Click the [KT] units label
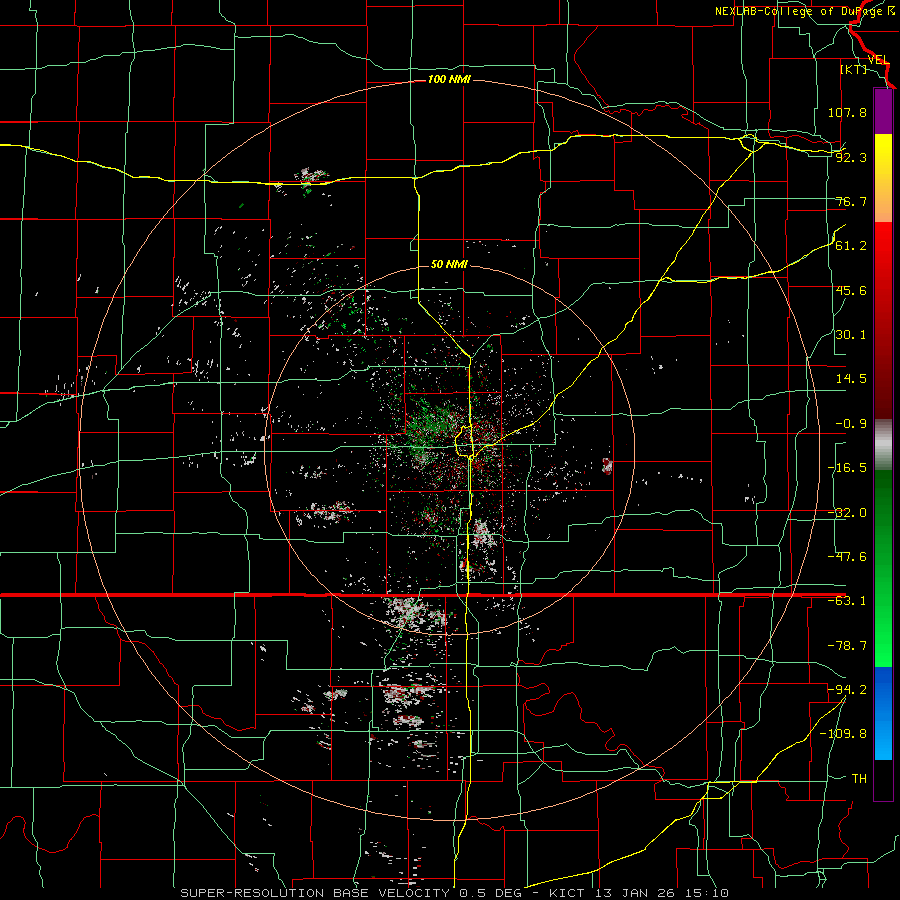 click(853, 70)
